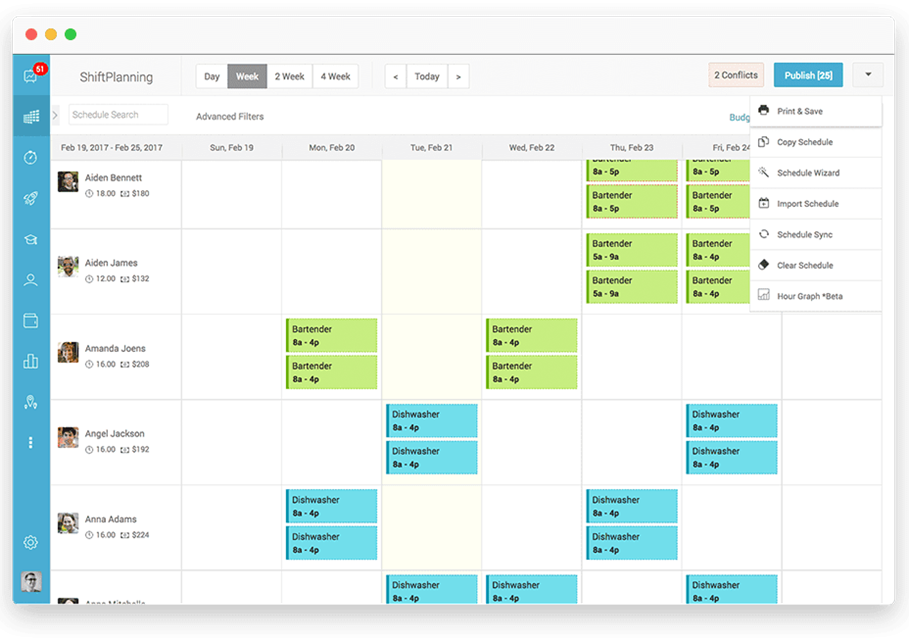Switch to 2 Week view
This screenshot has width=909, height=641.
[290, 76]
